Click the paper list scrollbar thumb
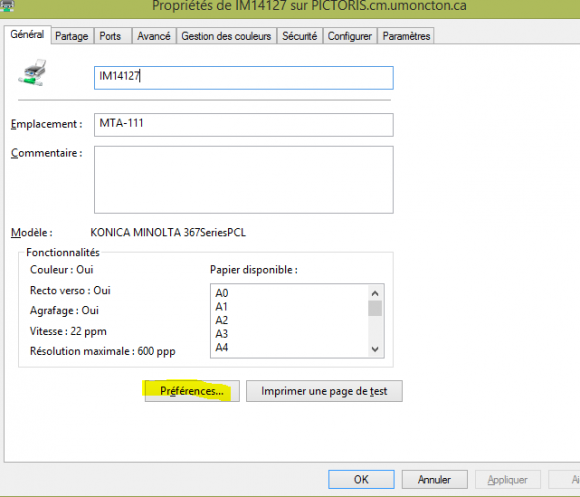Viewport: 580px width, 497px height. 375,308
